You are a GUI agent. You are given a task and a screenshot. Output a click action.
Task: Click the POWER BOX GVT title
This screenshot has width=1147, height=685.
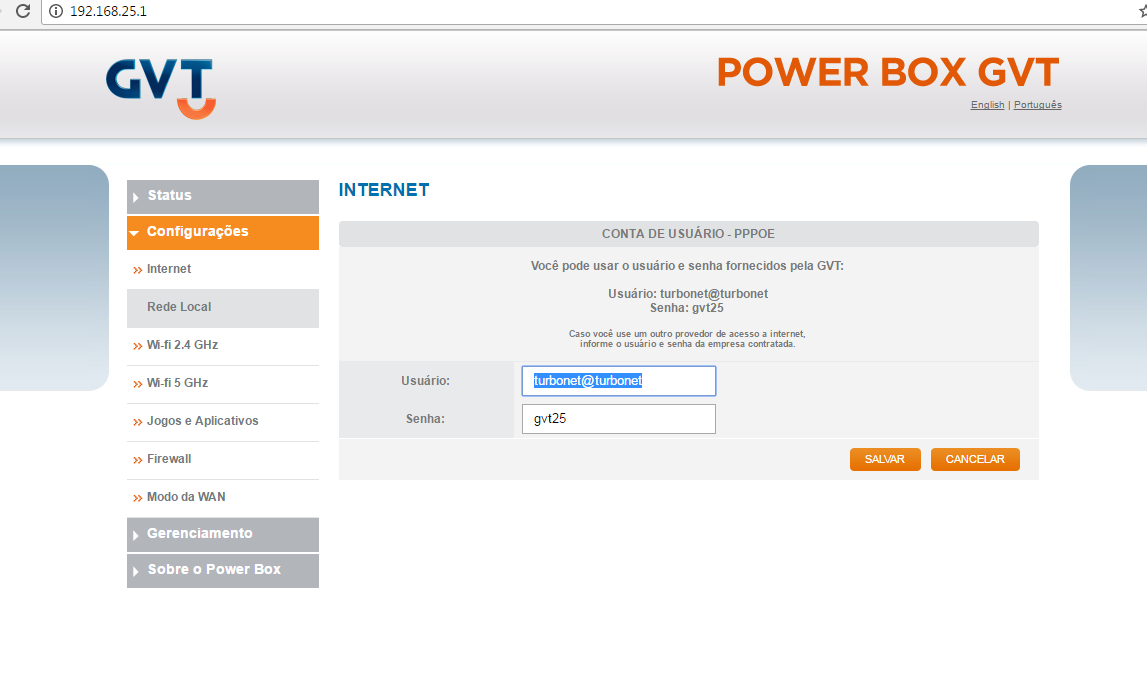click(x=887, y=72)
